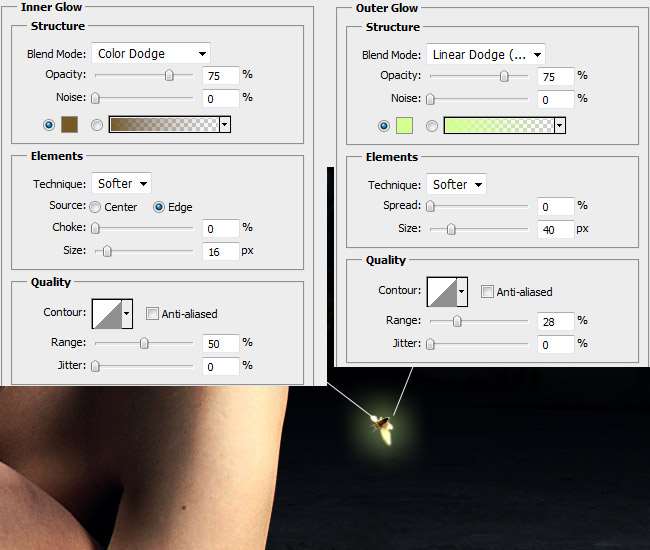Image resolution: width=650 pixels, height=550 pixels.
Task: Open the Inner Glow Blend Mode dropdown
Action: point(150,54)
